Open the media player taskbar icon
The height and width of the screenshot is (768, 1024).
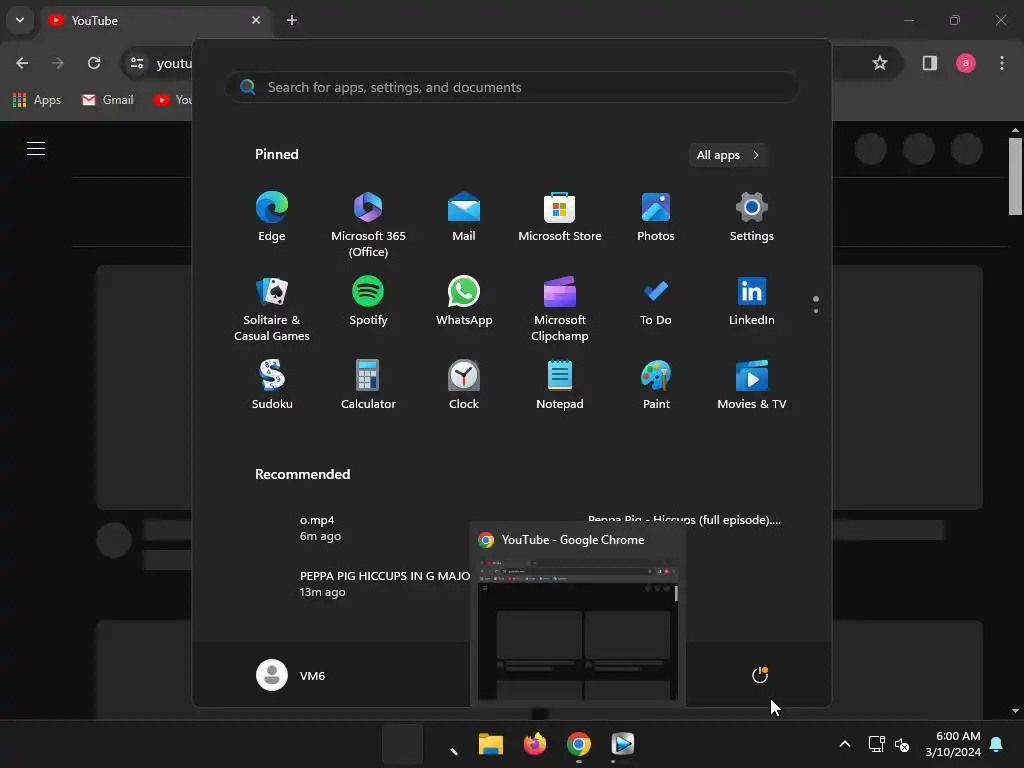(622, 744)
